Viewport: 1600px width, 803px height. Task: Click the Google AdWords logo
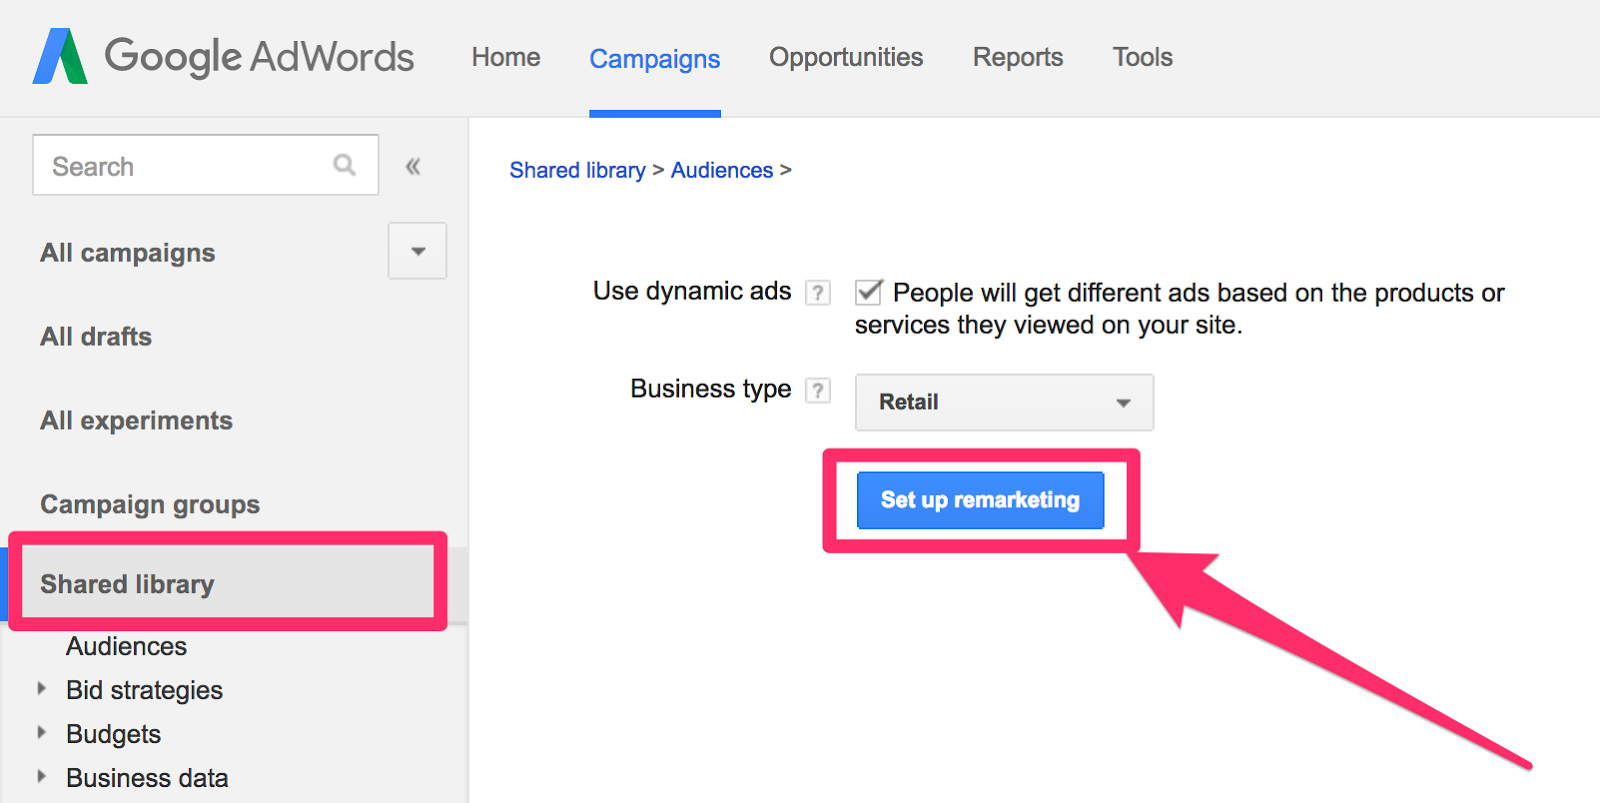(x=223, y=56)
